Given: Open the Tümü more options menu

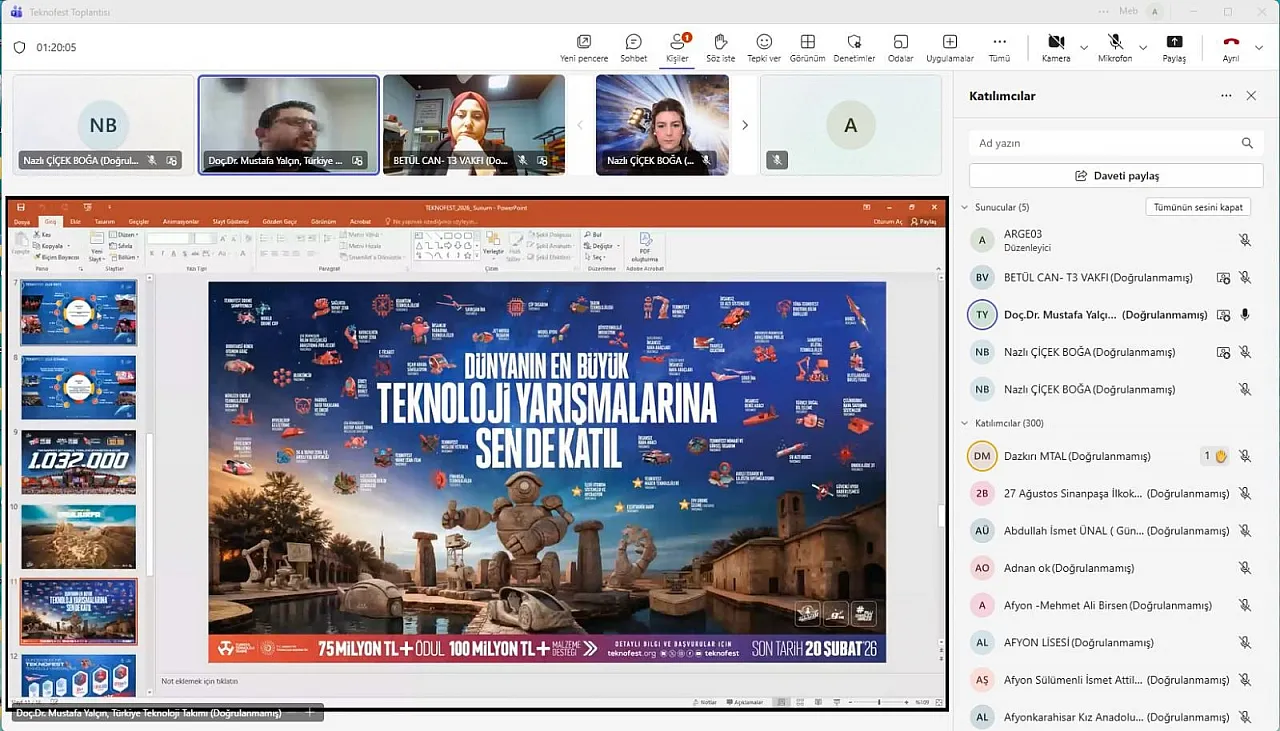Looking at the screenshot, I should 999,42.
